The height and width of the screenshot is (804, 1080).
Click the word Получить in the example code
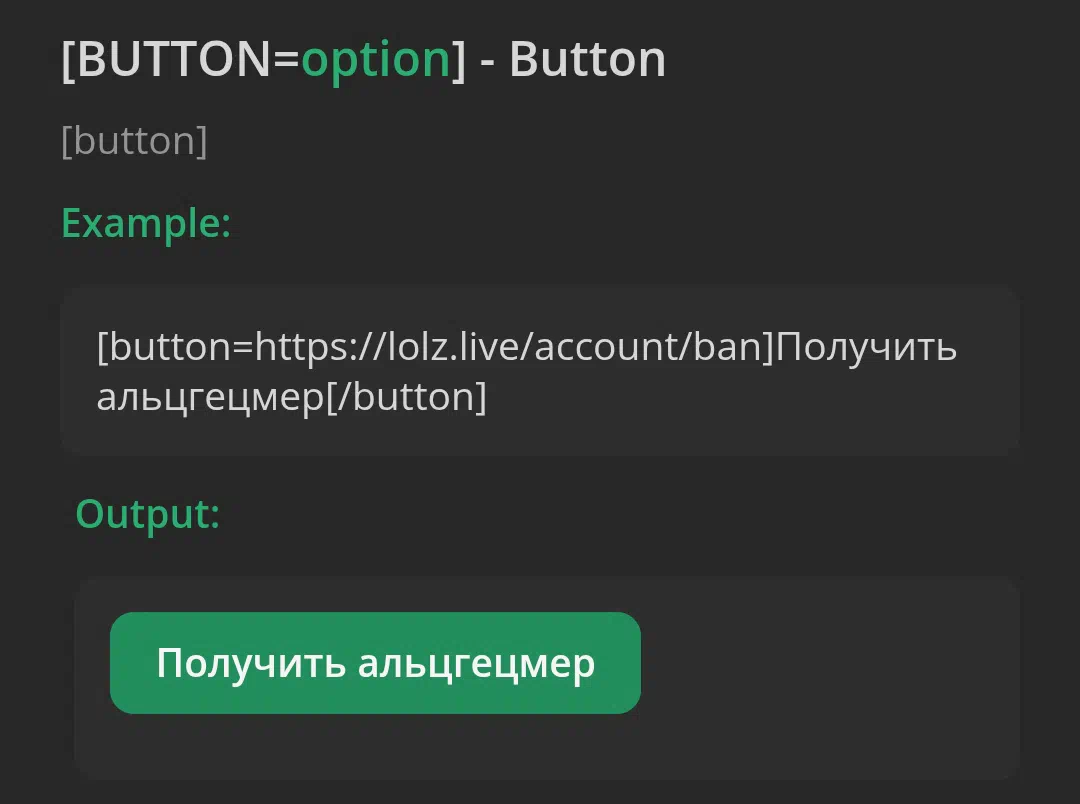point(868,347)
